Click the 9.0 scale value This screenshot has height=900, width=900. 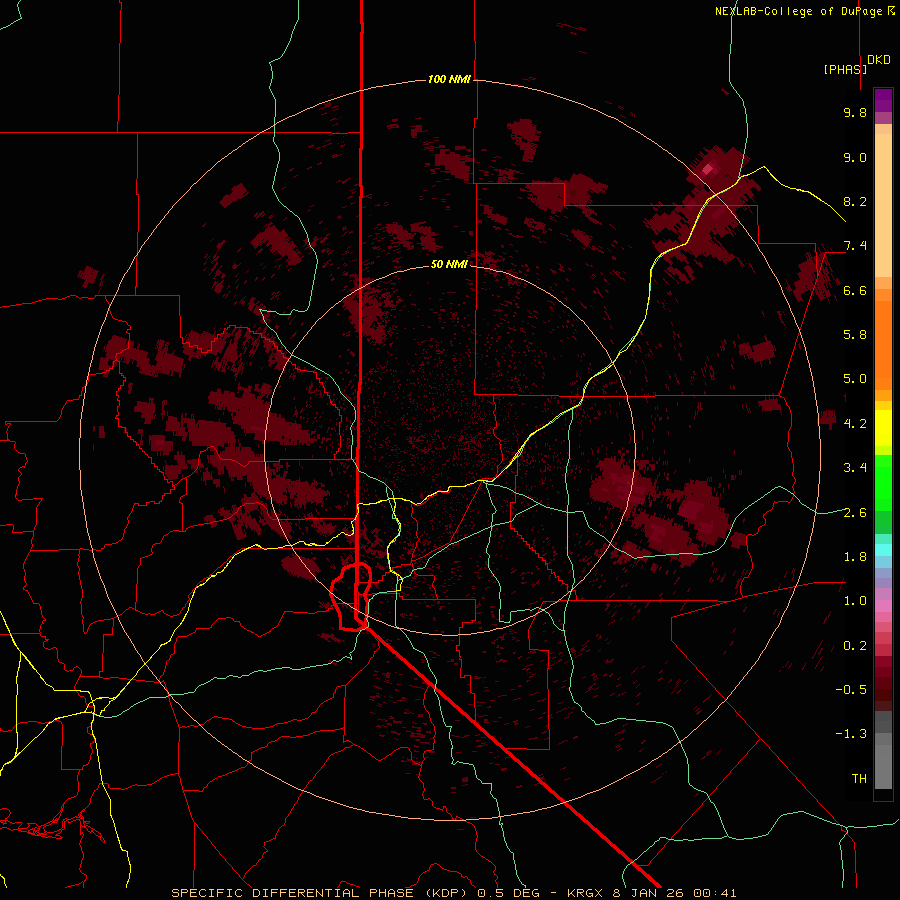click(855, 157)
